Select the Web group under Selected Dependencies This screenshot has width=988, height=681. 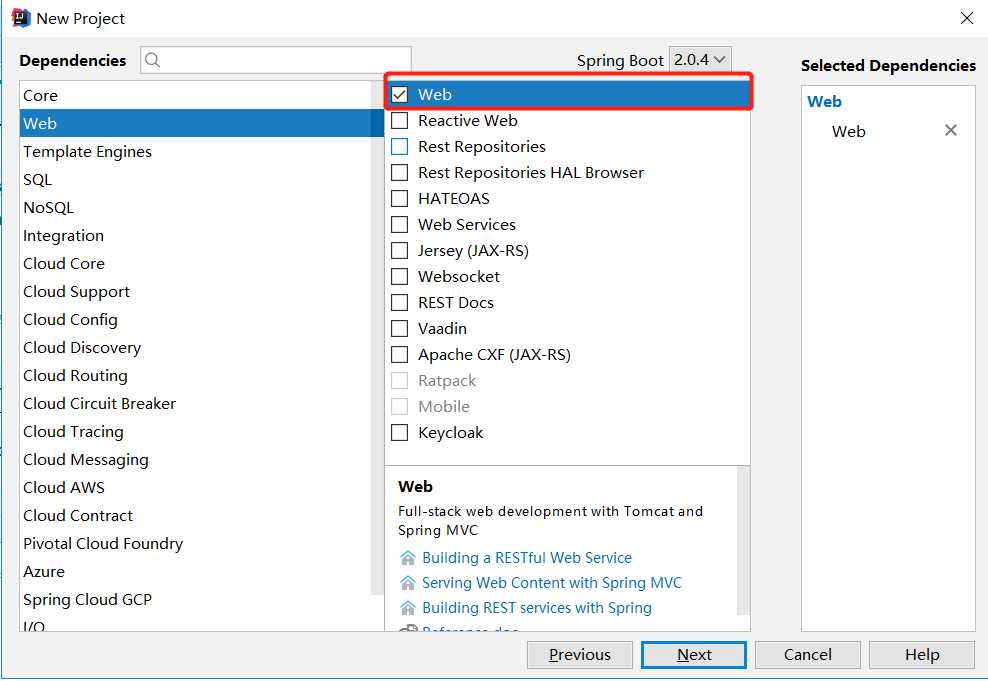click(824, 101)
